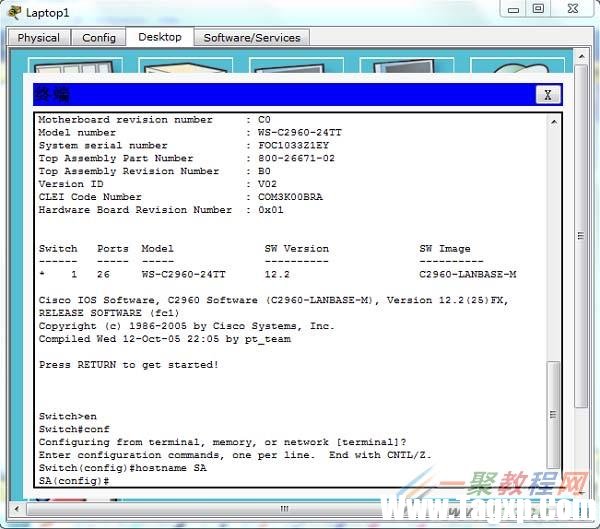Click the outer vertical scrollbar thumb
Image resolution: width=600 pixels, height=529 pixels.
[581, 236]
